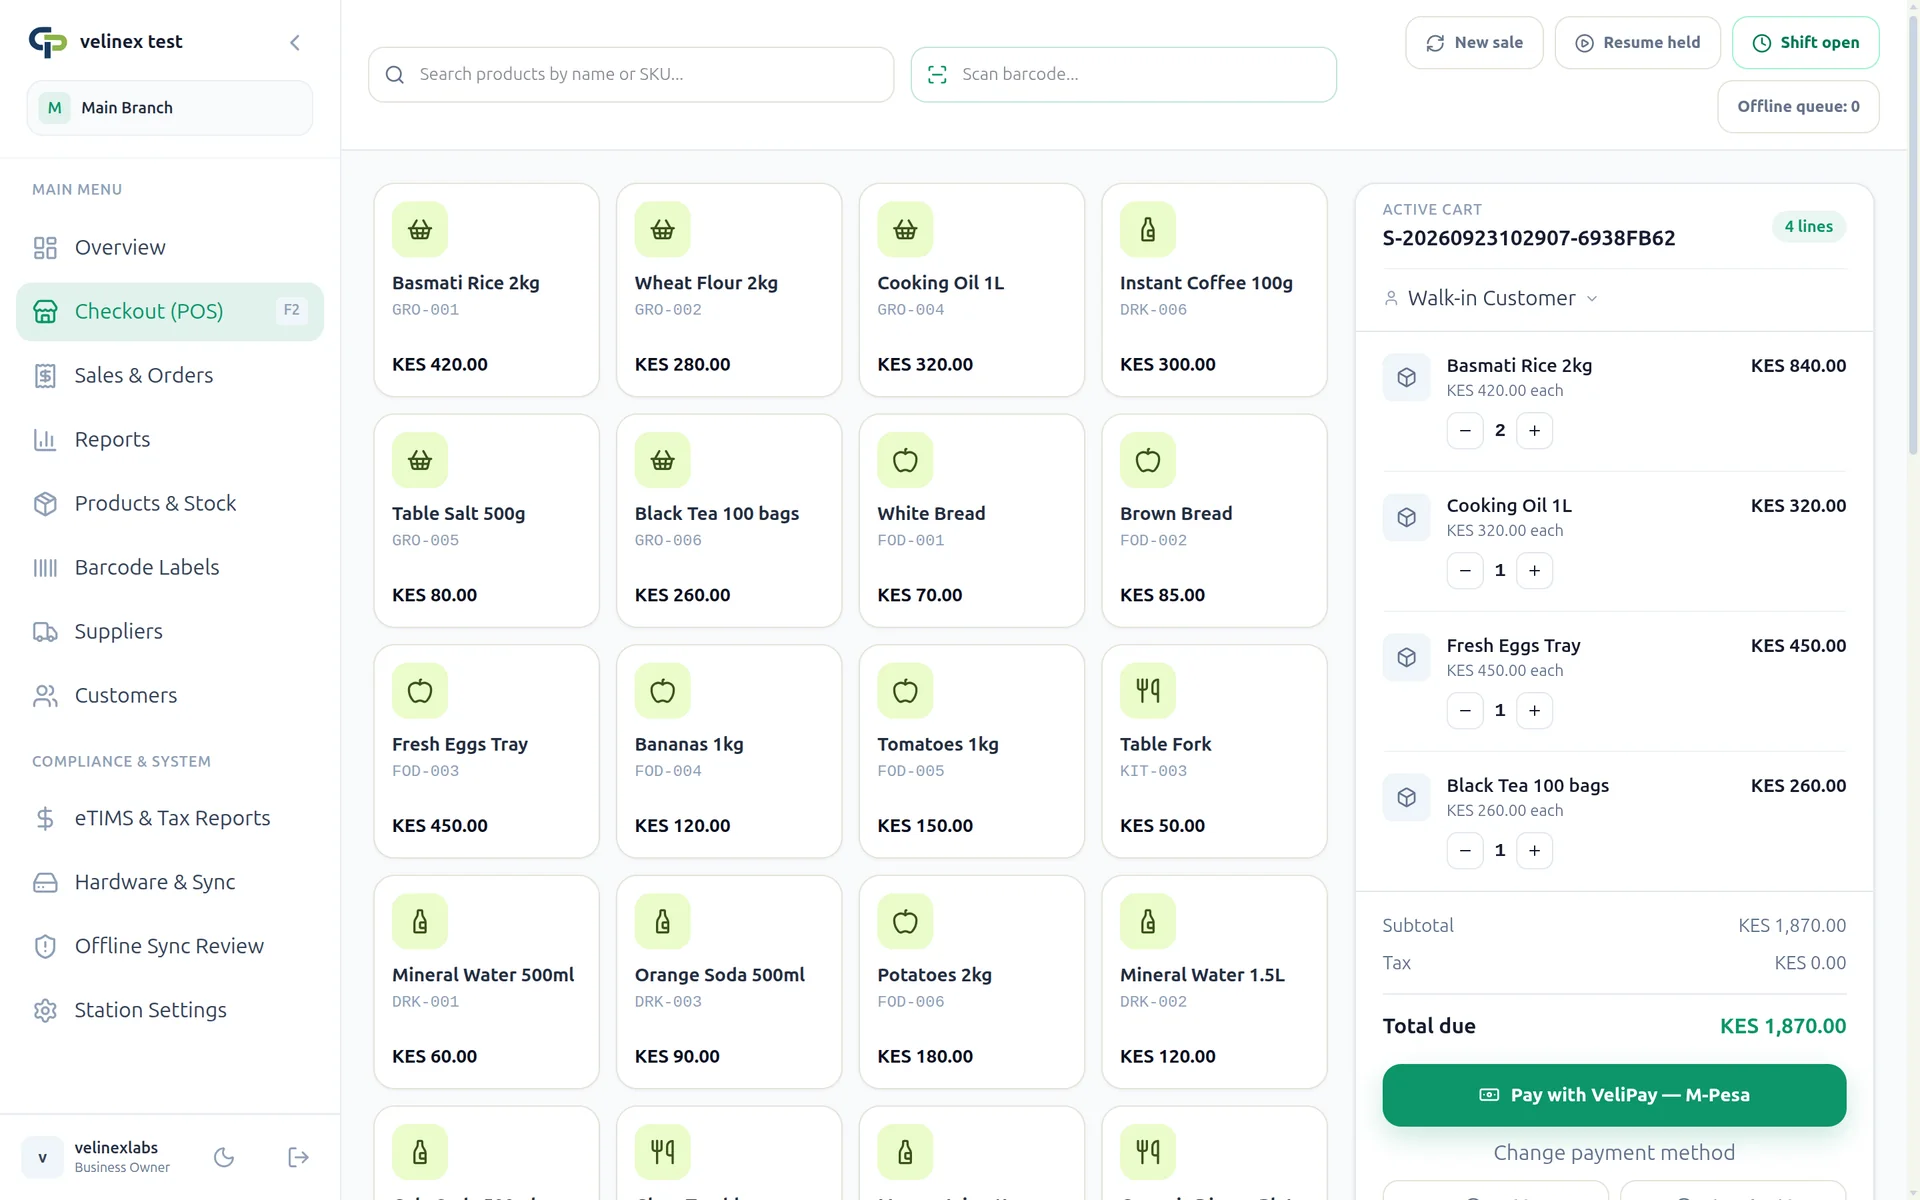Image resolution: width=1920 pixels, height=1200 pixels.
Task: Increase Basmati Rice 2kg quantity
Action: point(1534,430)
